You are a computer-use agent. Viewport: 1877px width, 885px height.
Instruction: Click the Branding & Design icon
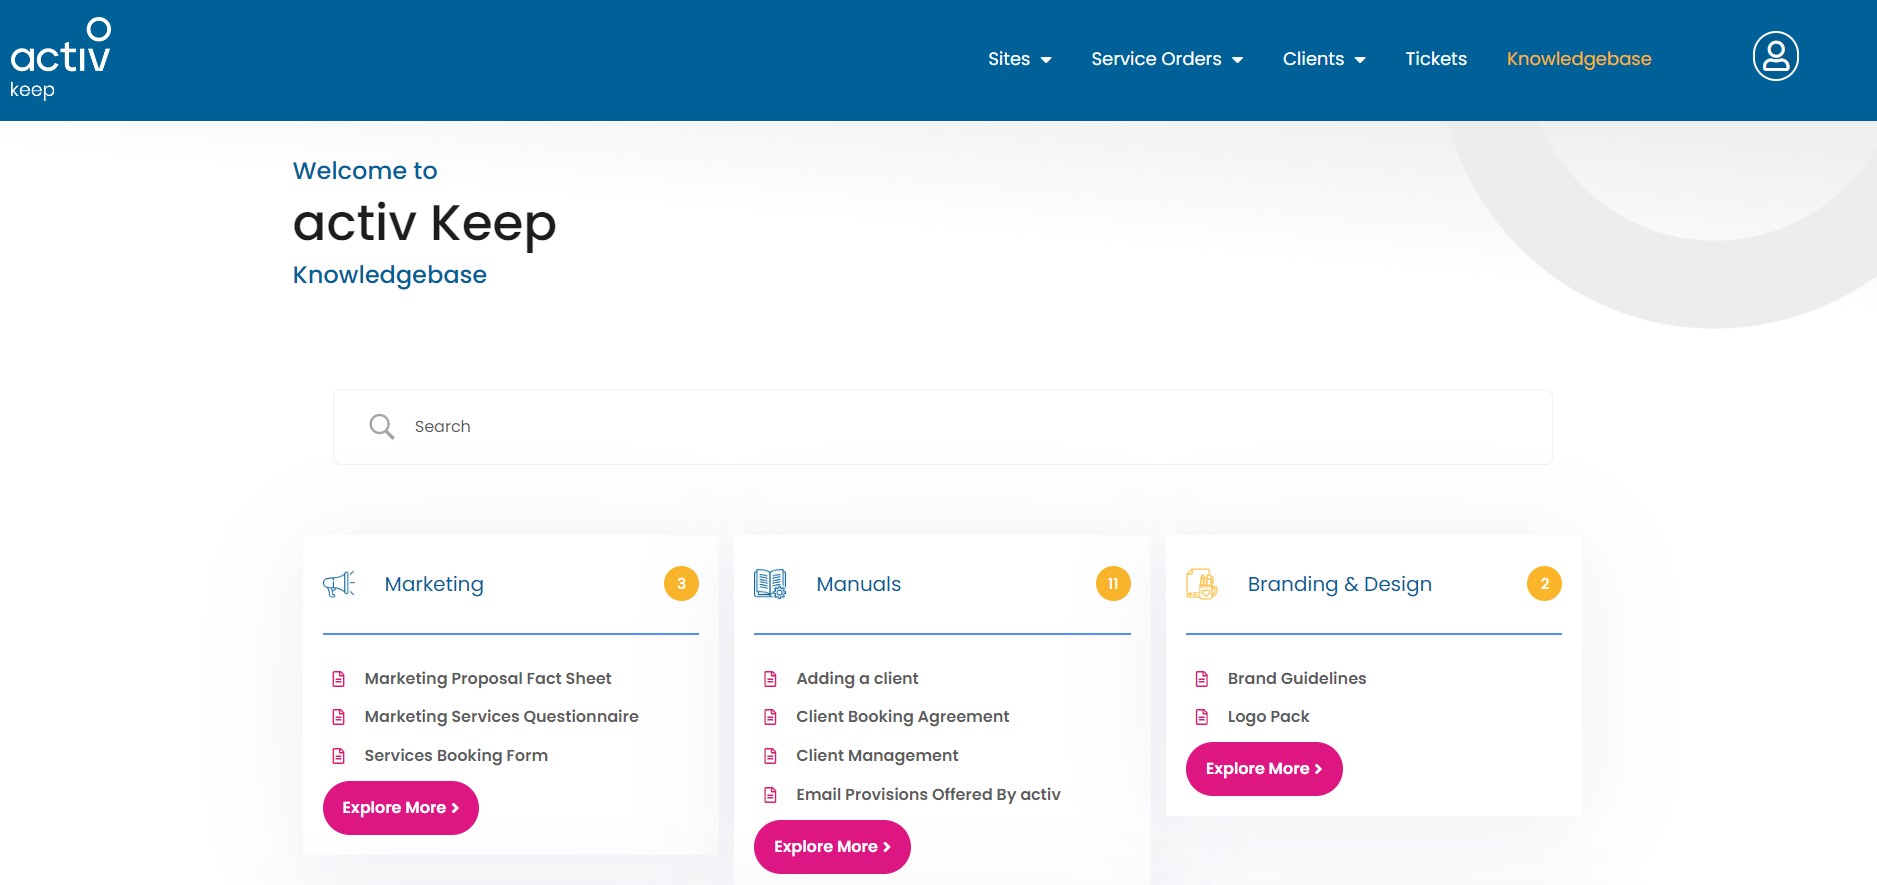click(x=1201, y=584)
